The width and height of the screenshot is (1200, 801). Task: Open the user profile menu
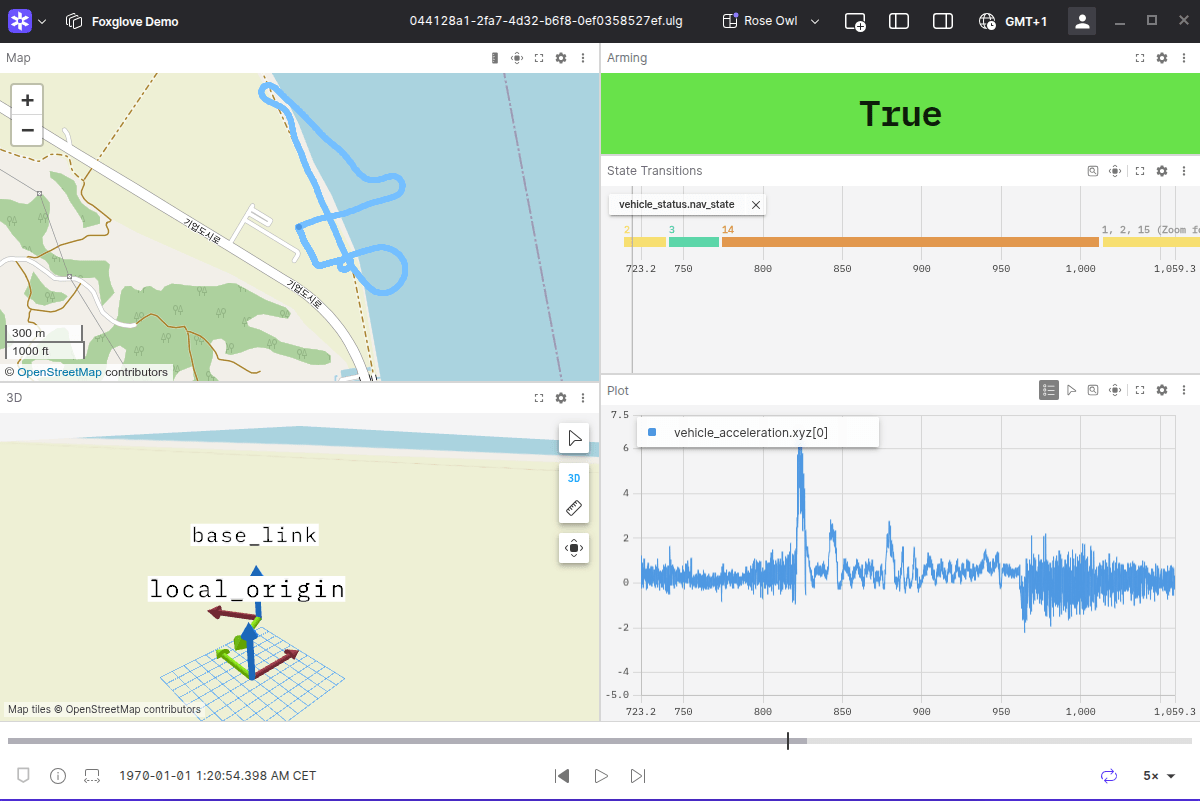[x=1082, y=21]
